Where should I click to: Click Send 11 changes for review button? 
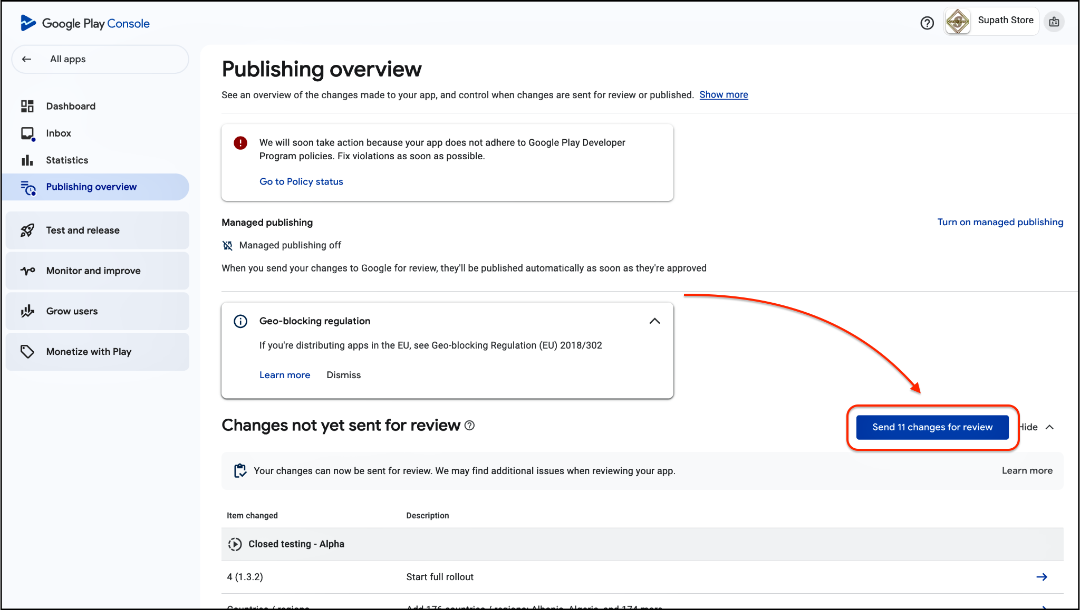[932, 427]
